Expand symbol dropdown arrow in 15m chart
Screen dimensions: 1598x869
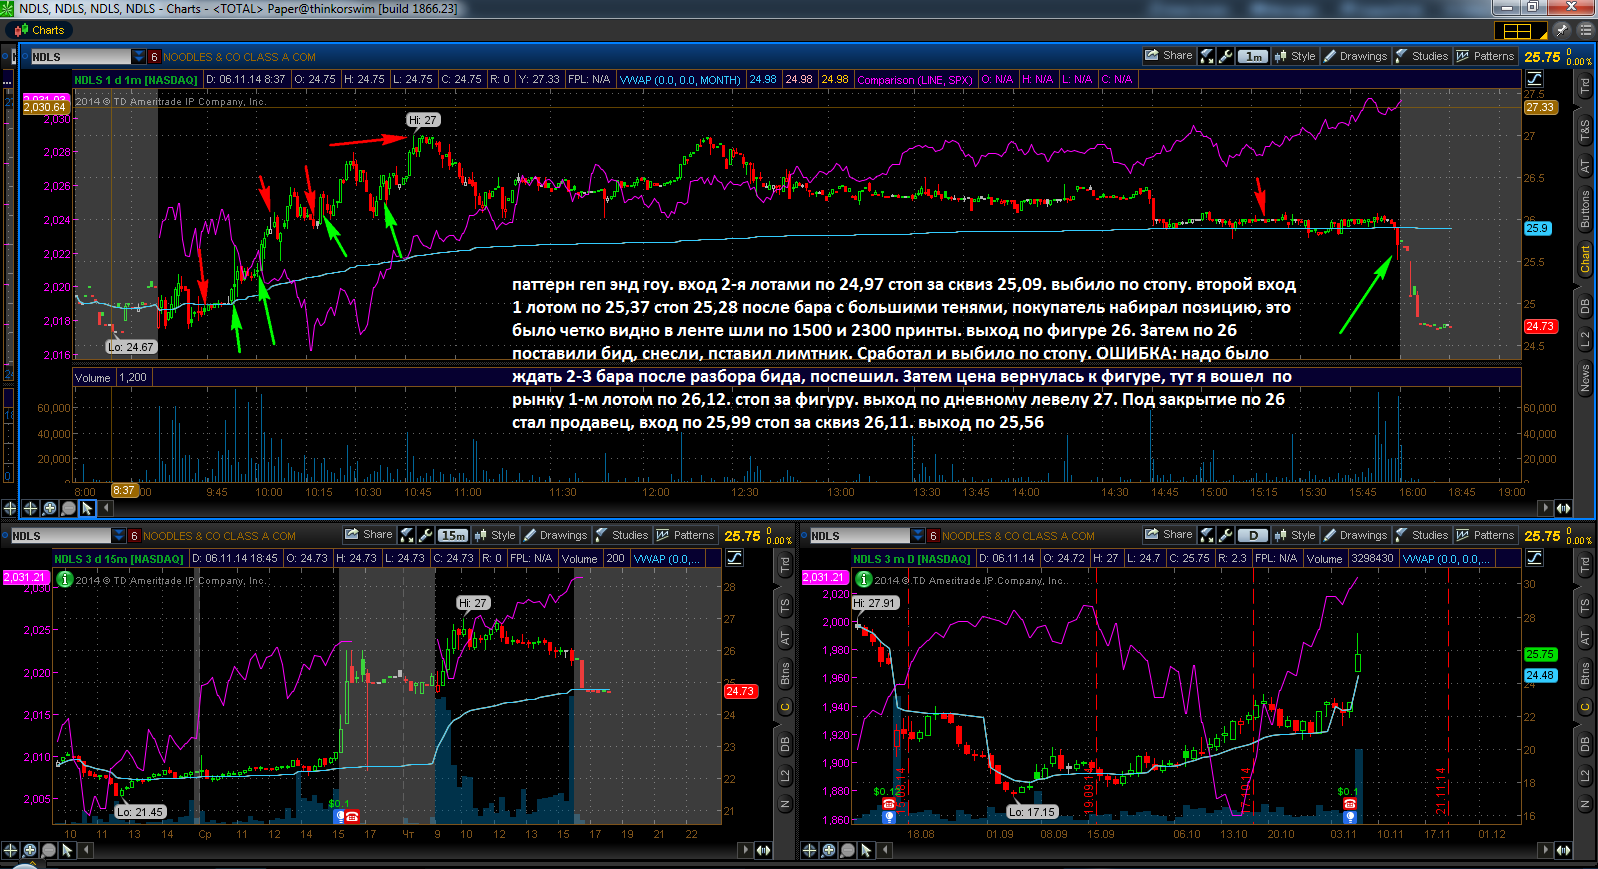[119, 536]
